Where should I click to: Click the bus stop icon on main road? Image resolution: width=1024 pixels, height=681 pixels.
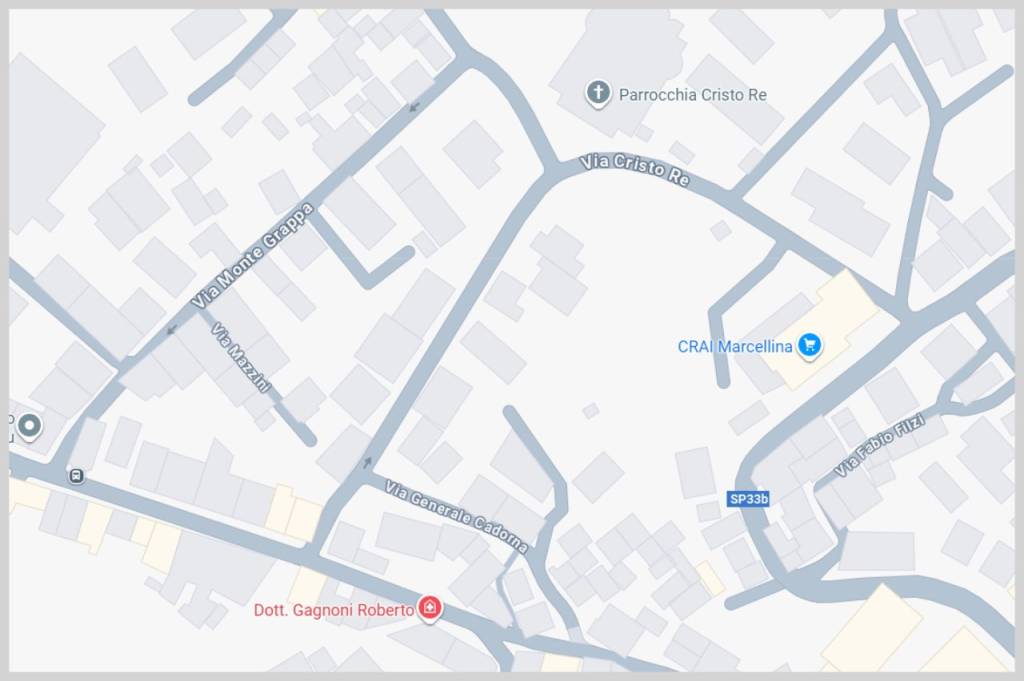coord(76,476)
